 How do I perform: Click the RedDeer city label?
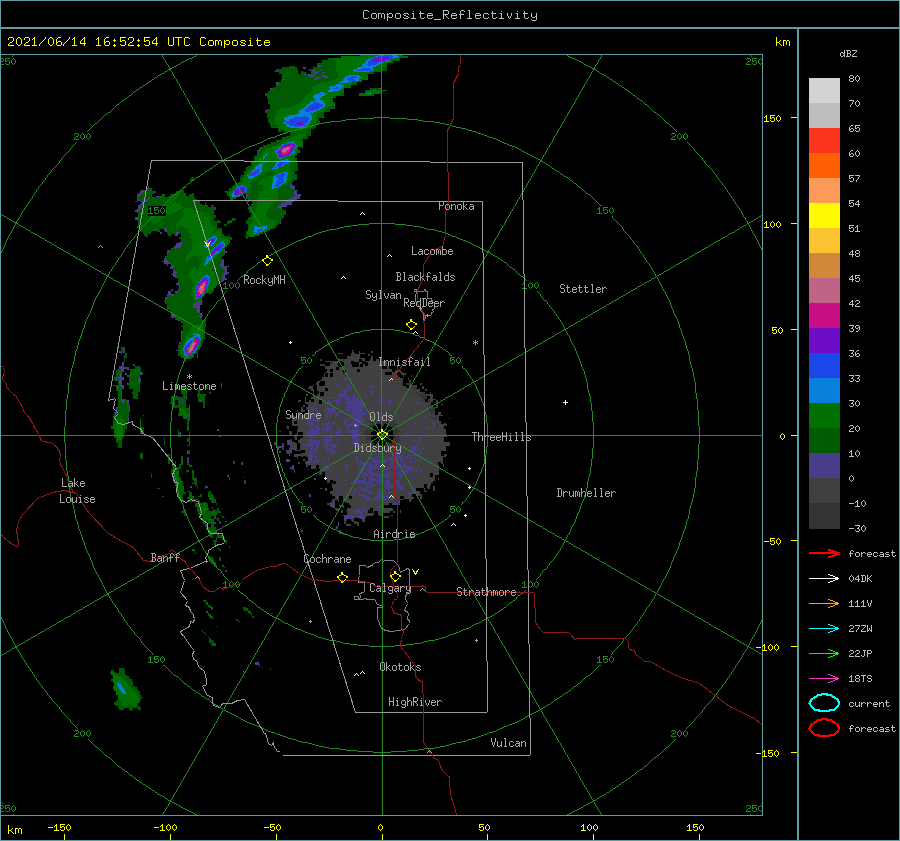pyautogui.click(x=424, y=303)
